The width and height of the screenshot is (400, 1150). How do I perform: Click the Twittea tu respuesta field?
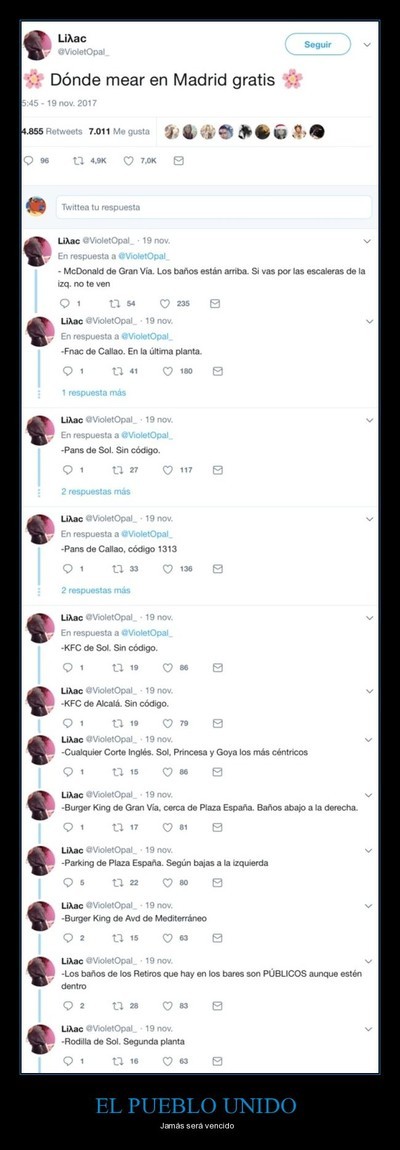pos(214,207)
